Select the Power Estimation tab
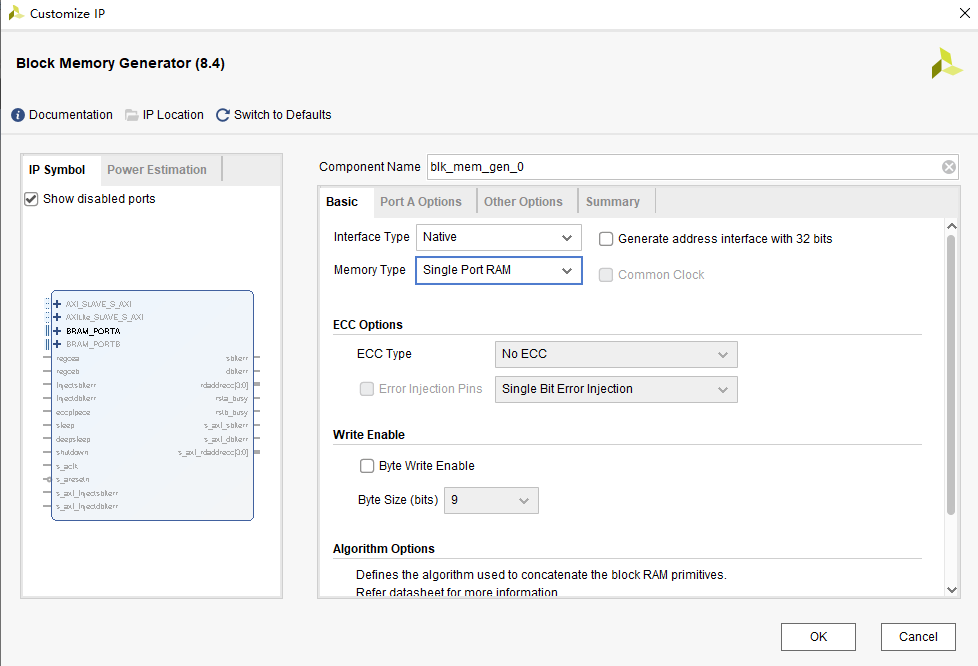This screenshot has height=666, width=978. tap(157, 170)
